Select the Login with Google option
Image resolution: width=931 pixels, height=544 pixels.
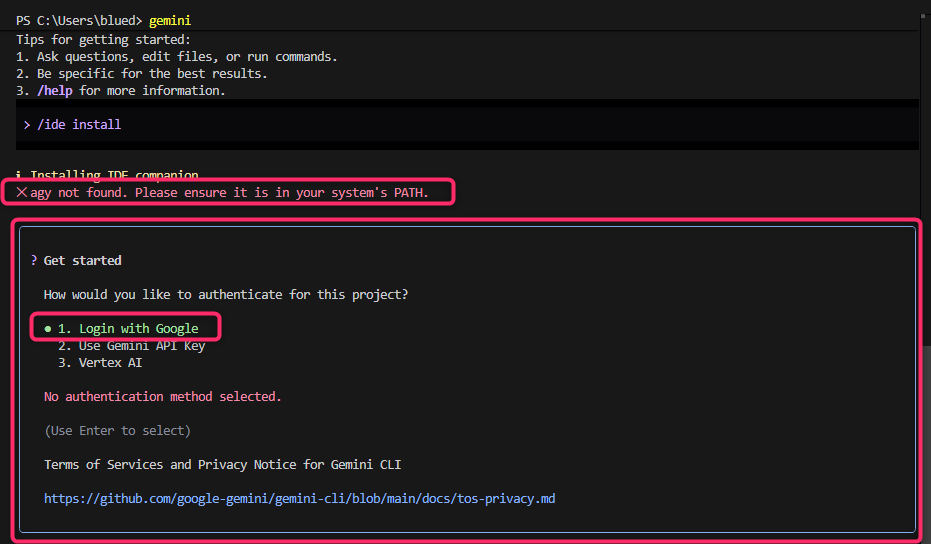point(128,328)
